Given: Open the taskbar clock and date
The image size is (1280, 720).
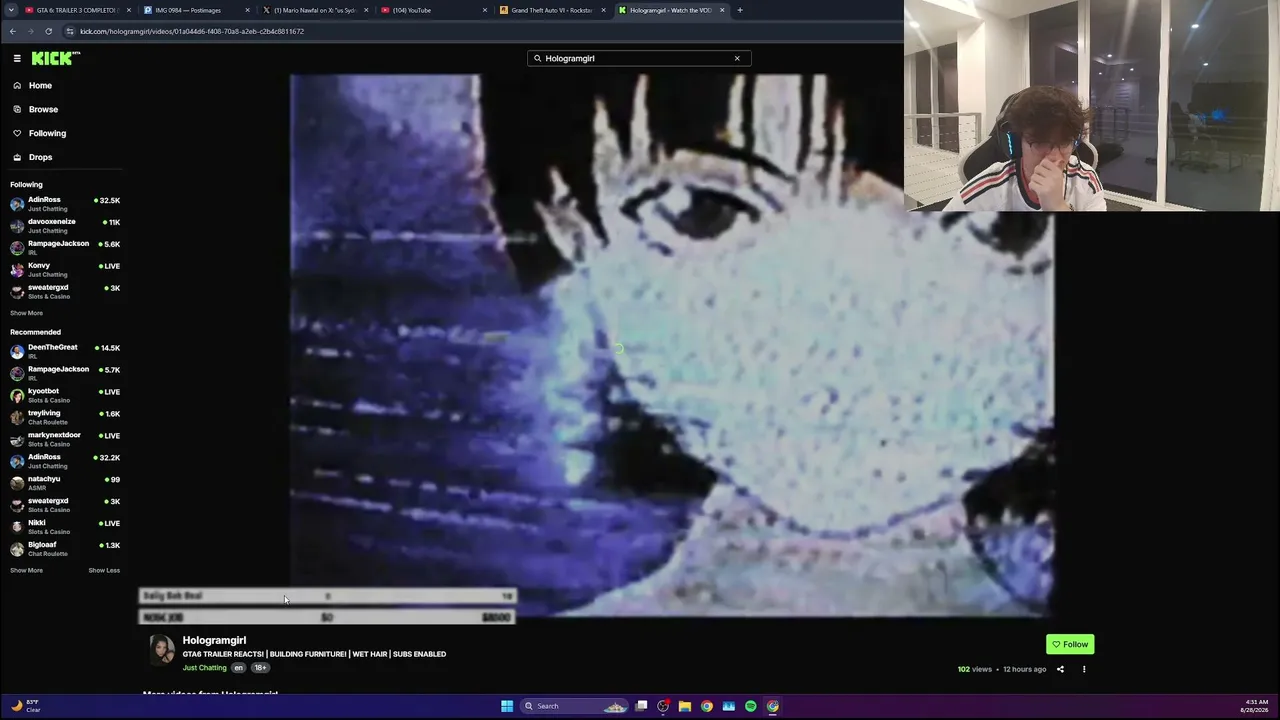Looking at the screenshot, I should click(x=1255, y=706).
